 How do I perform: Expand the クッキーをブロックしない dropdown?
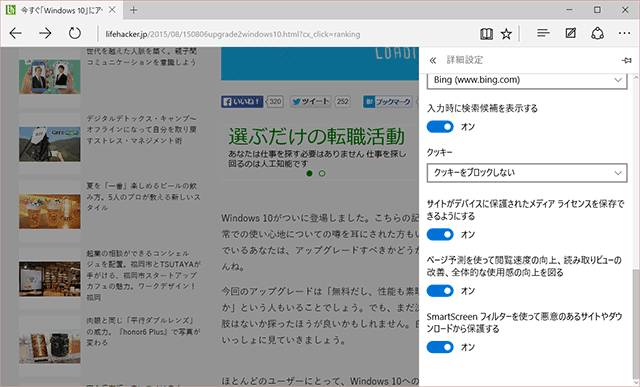(527, 173)
